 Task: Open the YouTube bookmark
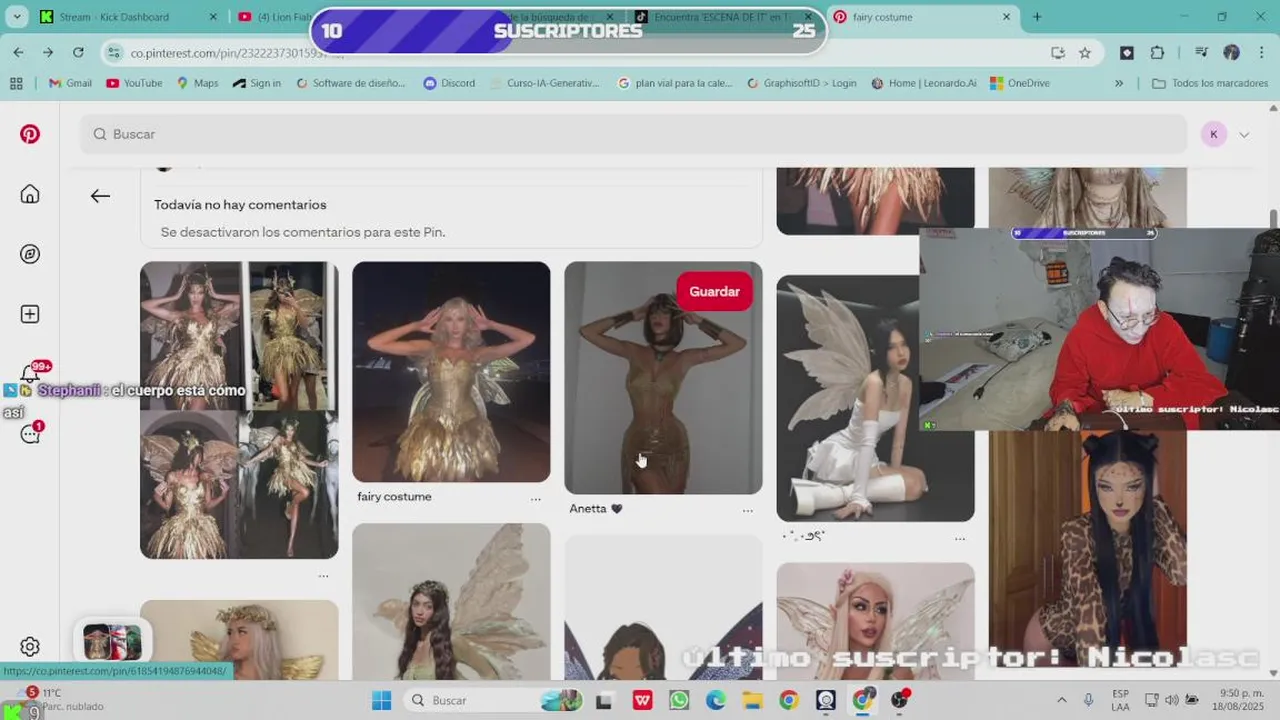coord(134,83)
